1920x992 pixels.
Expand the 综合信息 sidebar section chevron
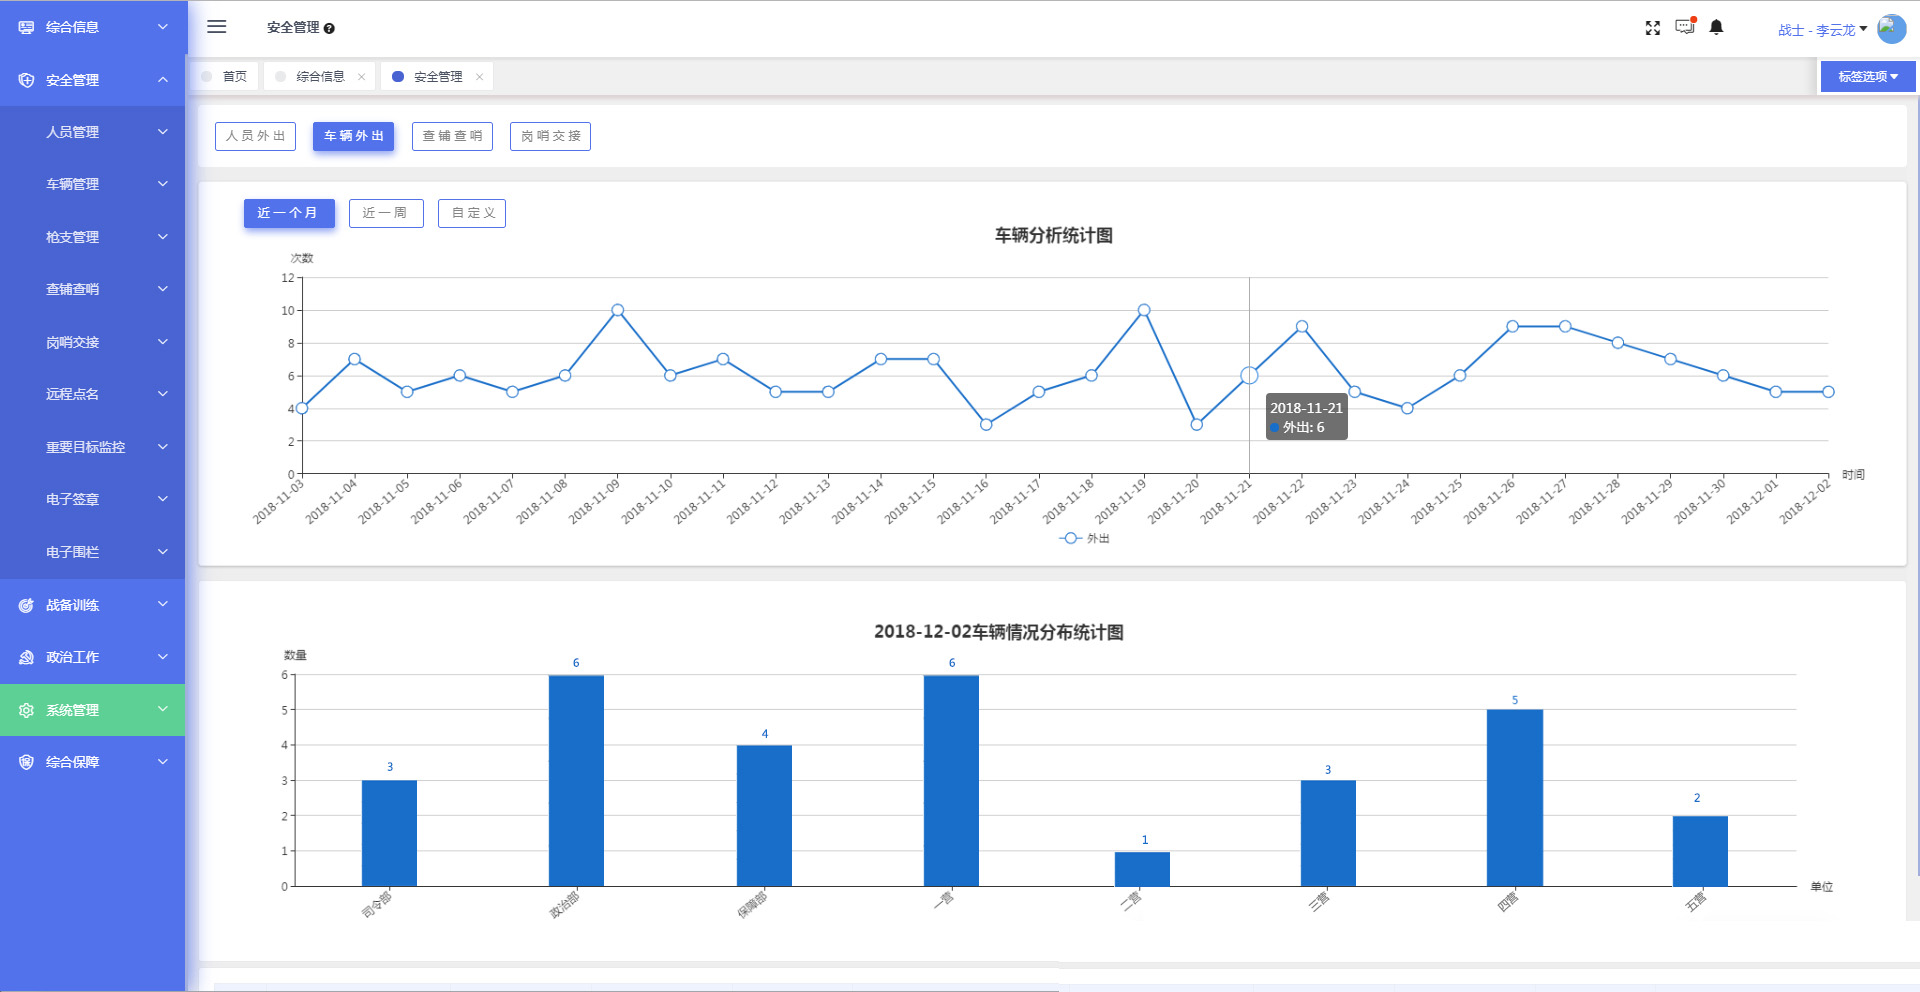tap(163, 27)
